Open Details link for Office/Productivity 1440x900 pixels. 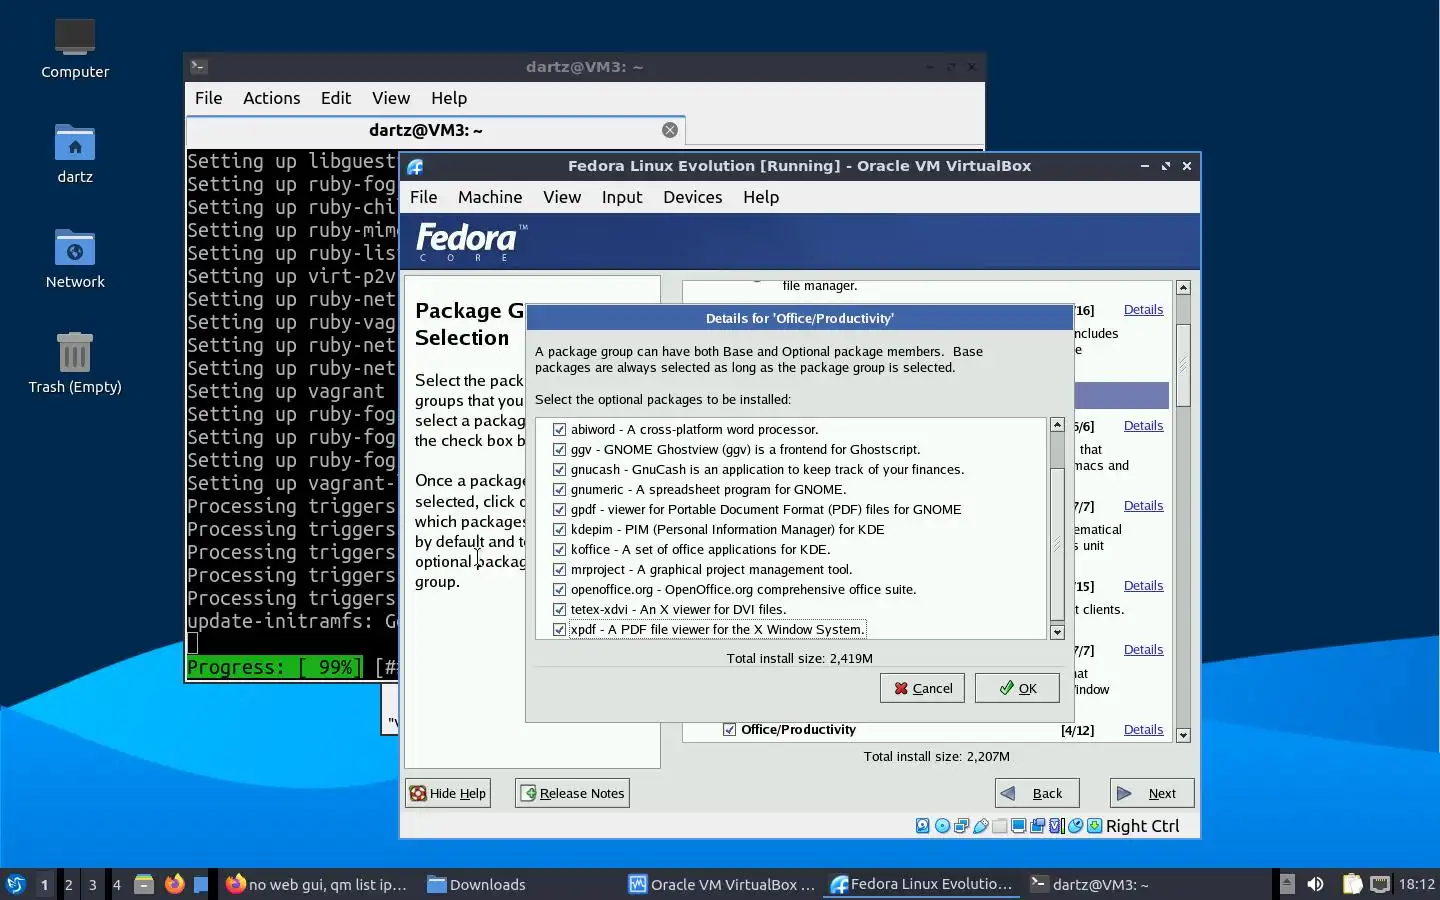tap(1143, 729)
